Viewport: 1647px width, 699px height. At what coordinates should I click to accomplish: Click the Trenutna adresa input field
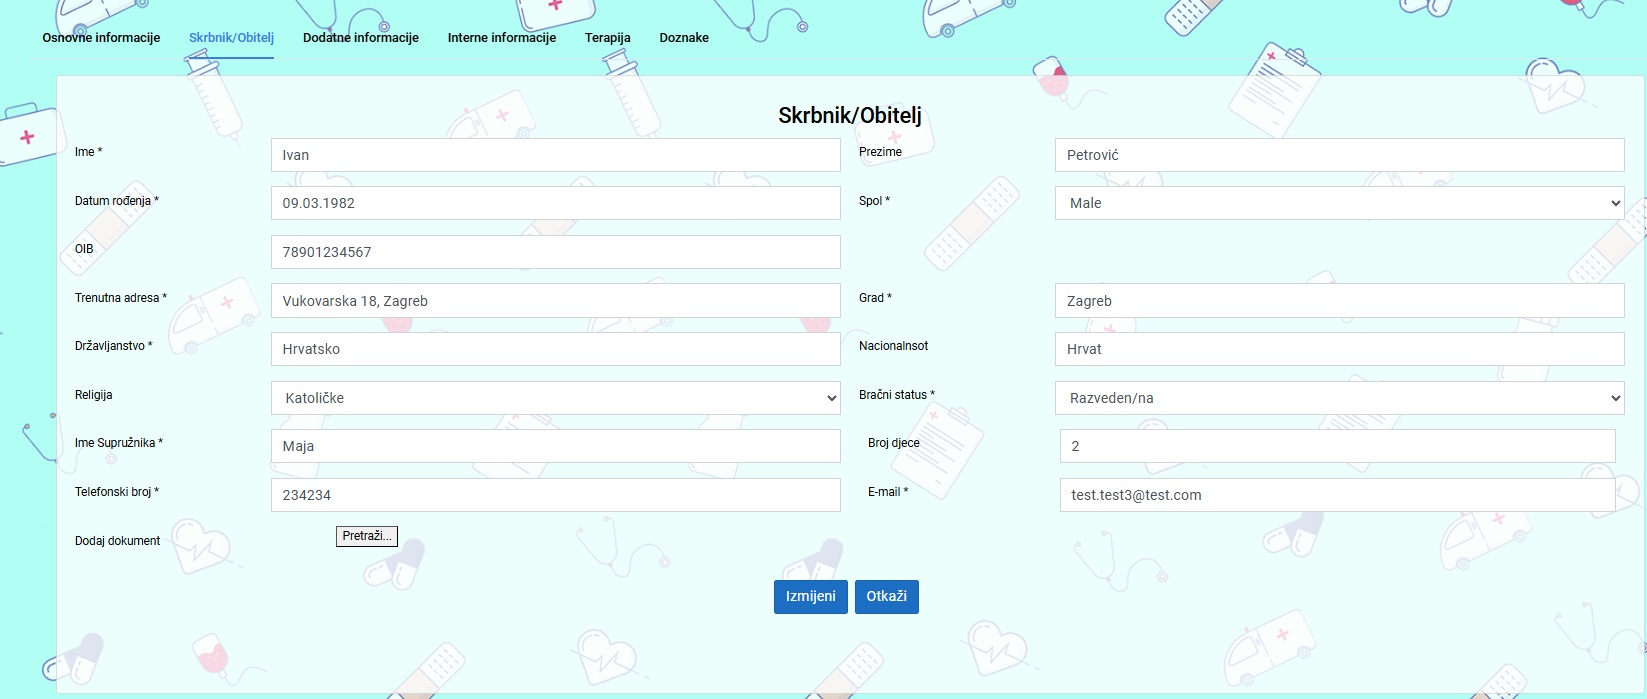tap(555, 301)
